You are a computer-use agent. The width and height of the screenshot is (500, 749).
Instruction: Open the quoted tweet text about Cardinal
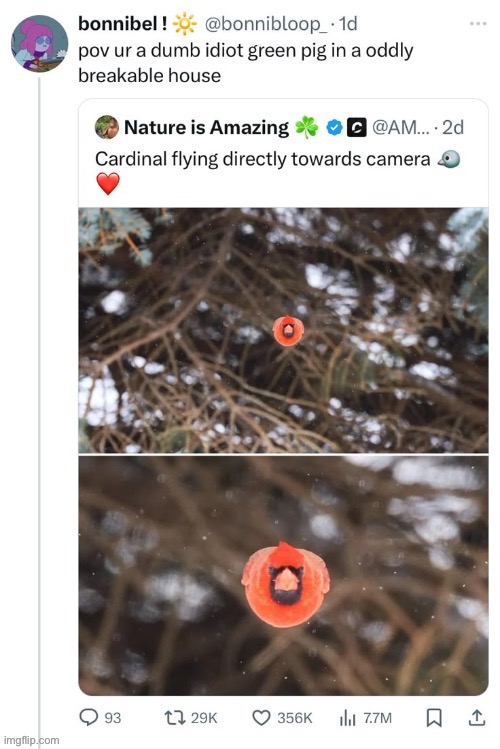(263, 159)
